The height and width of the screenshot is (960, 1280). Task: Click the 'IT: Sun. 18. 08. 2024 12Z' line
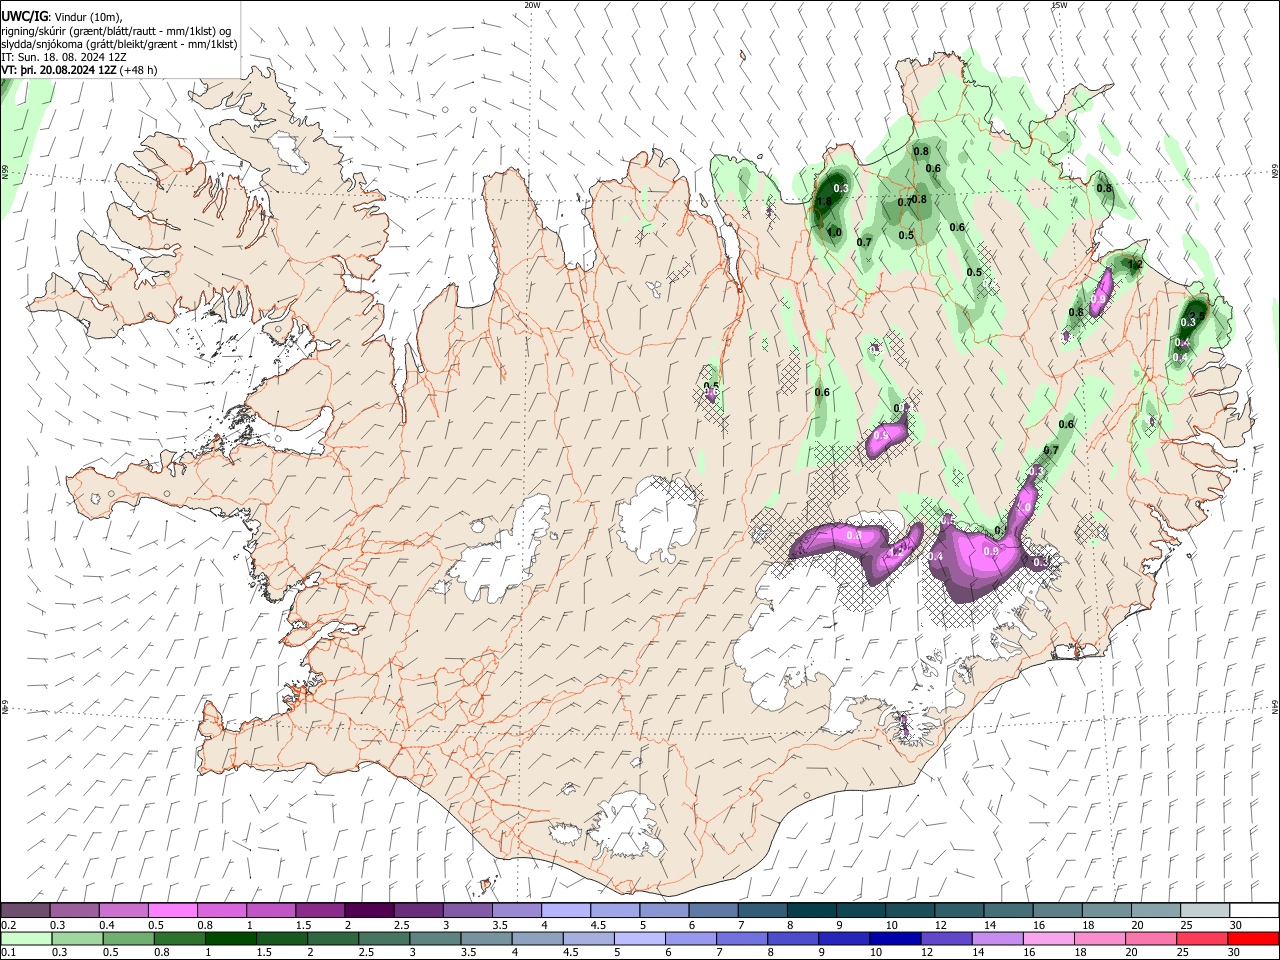[x=64, y=57]
